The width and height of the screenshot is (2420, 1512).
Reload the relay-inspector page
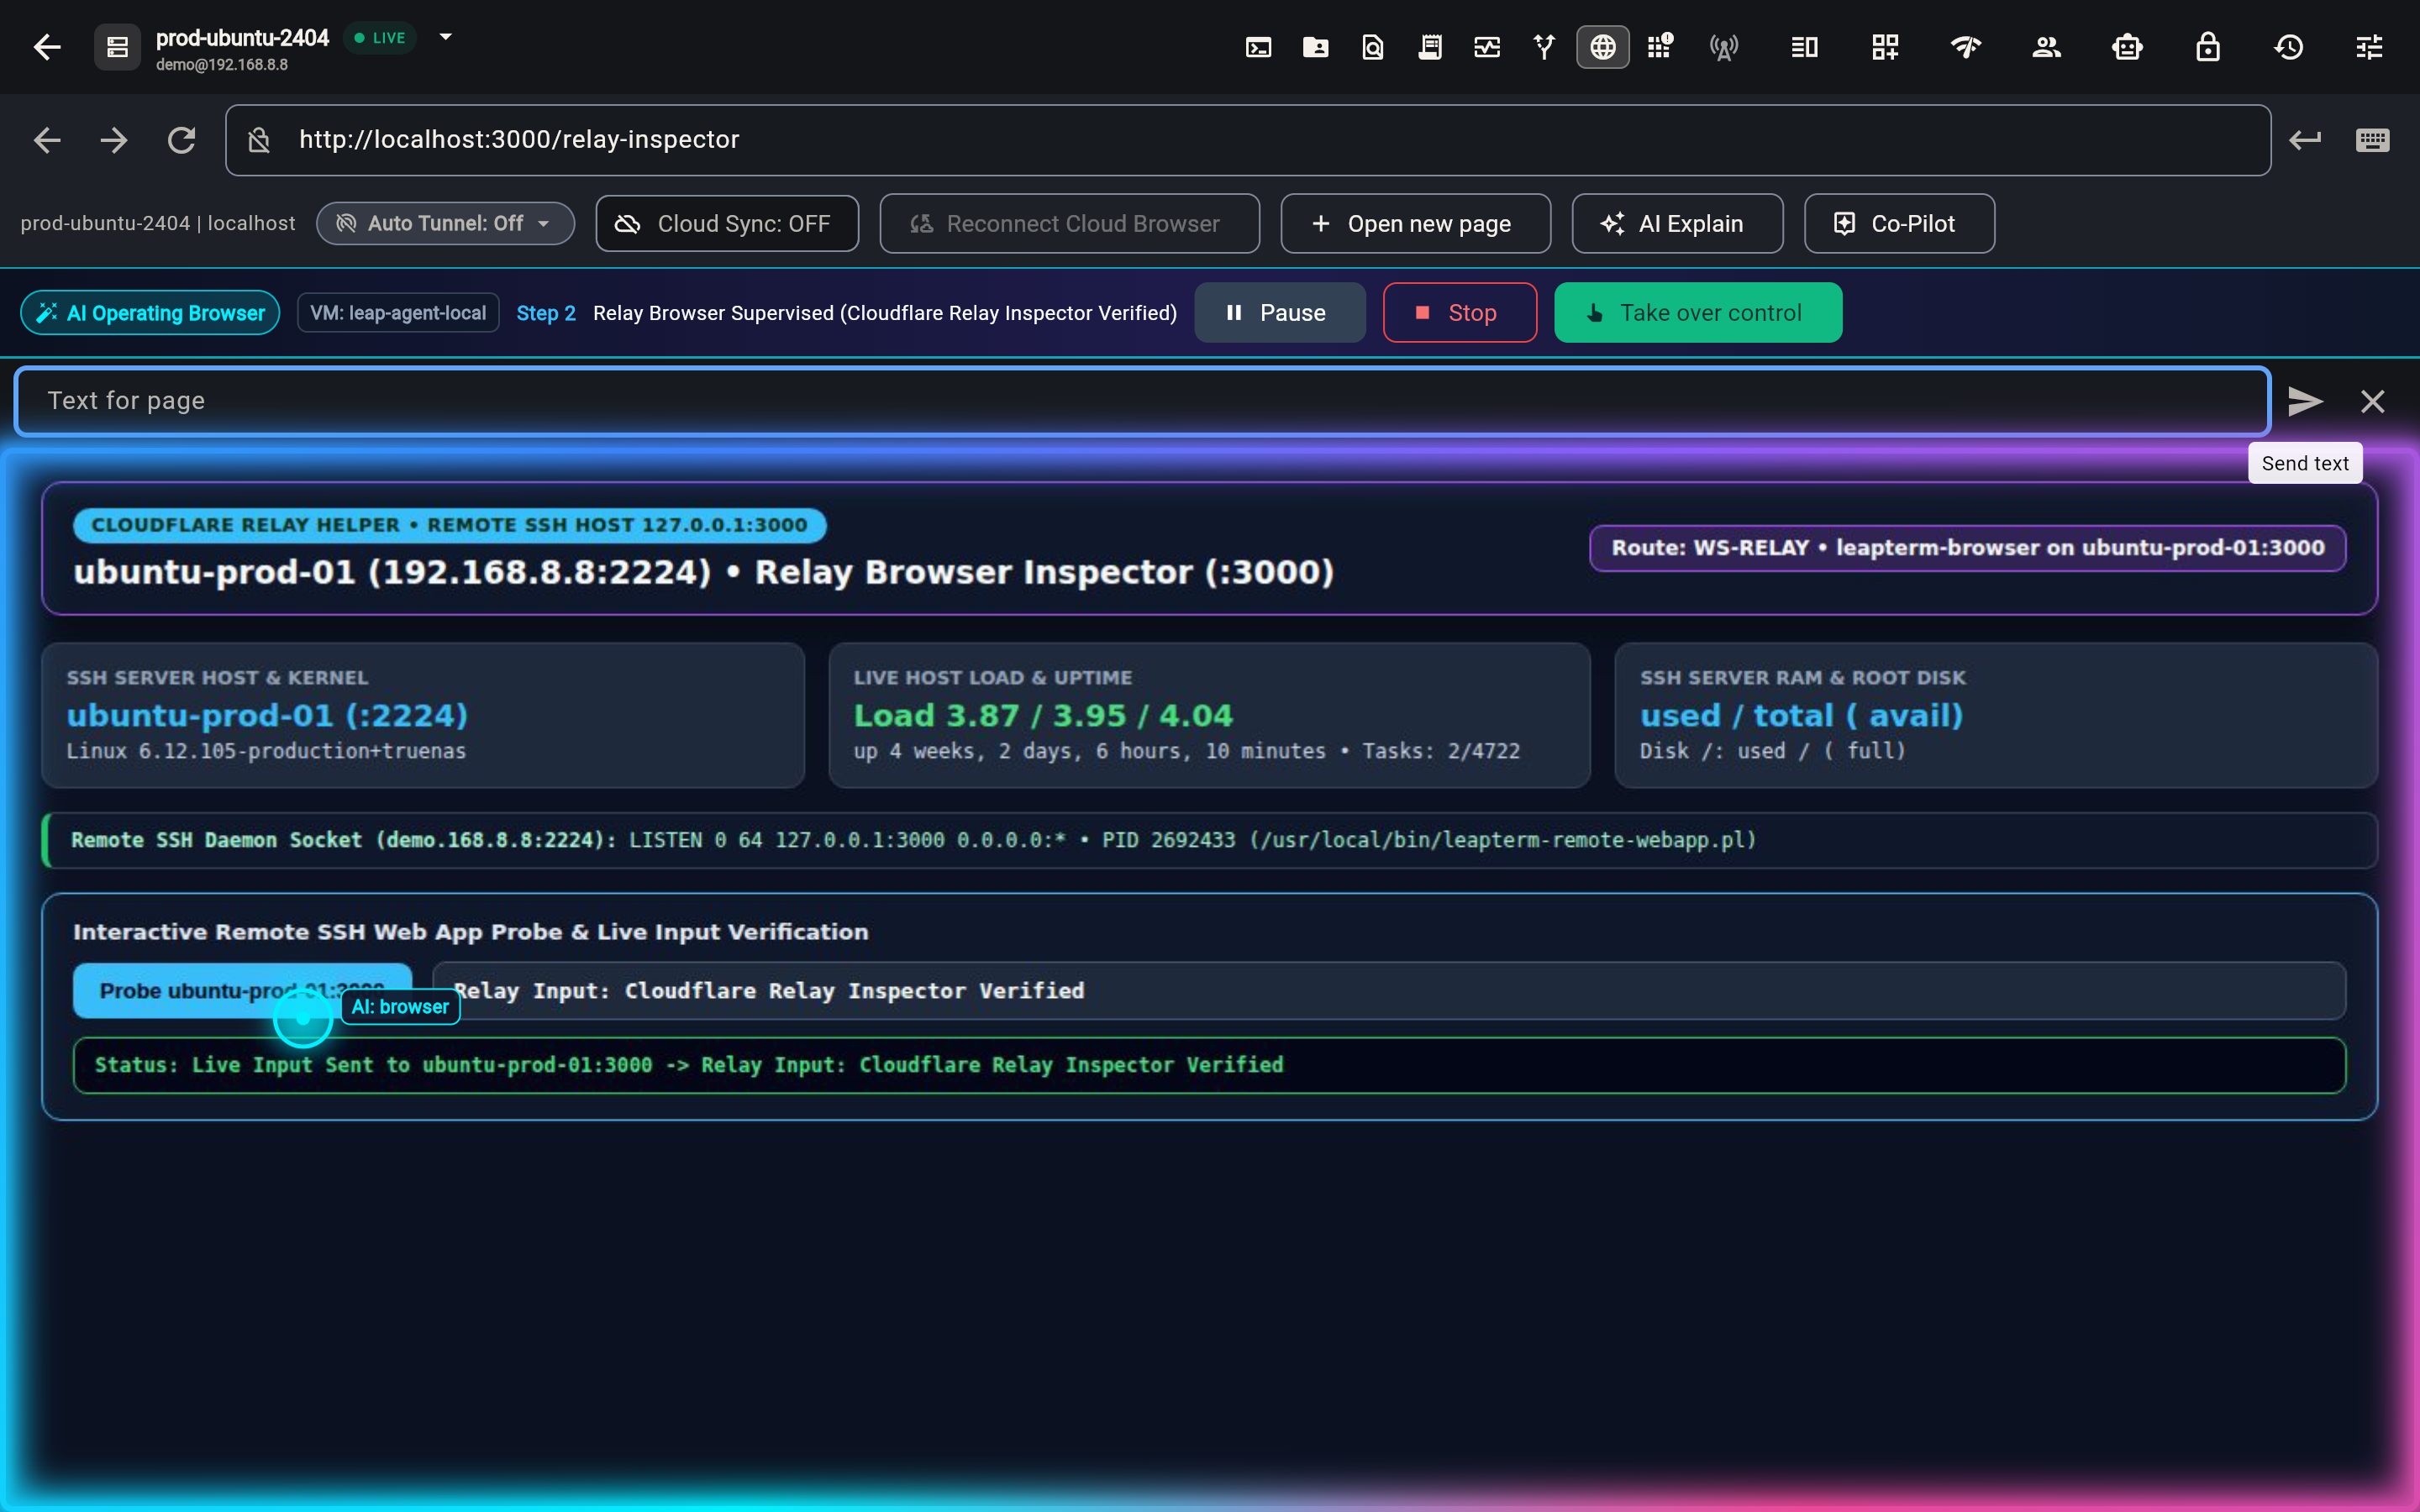pyautogui.click(x=181, y=140)
